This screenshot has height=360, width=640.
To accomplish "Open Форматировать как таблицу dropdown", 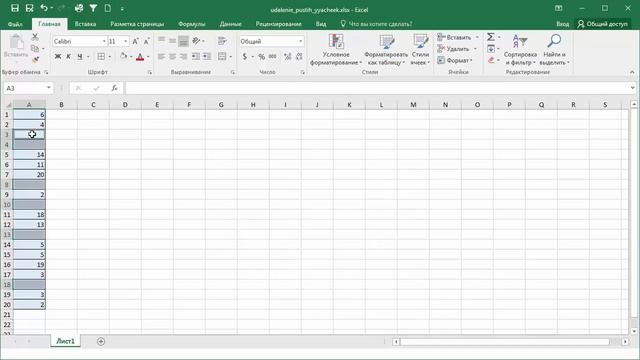I will 386,50.
